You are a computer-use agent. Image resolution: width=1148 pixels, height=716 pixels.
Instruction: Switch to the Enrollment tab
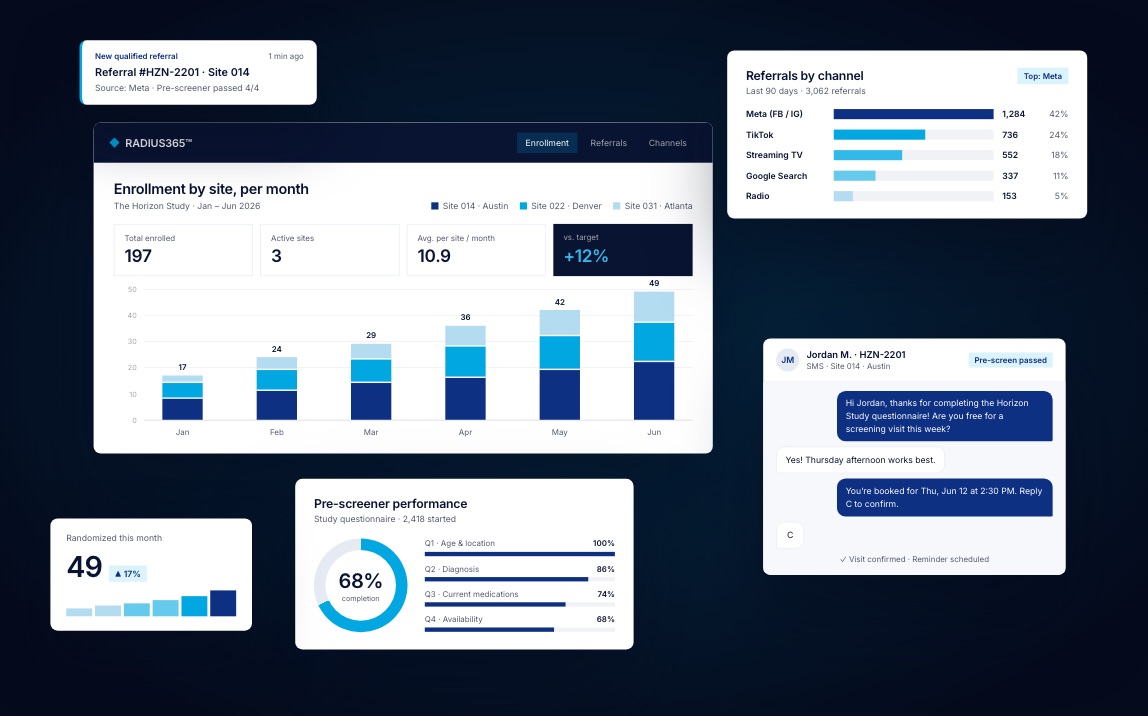pyautogui.click(x=547, y=143)
